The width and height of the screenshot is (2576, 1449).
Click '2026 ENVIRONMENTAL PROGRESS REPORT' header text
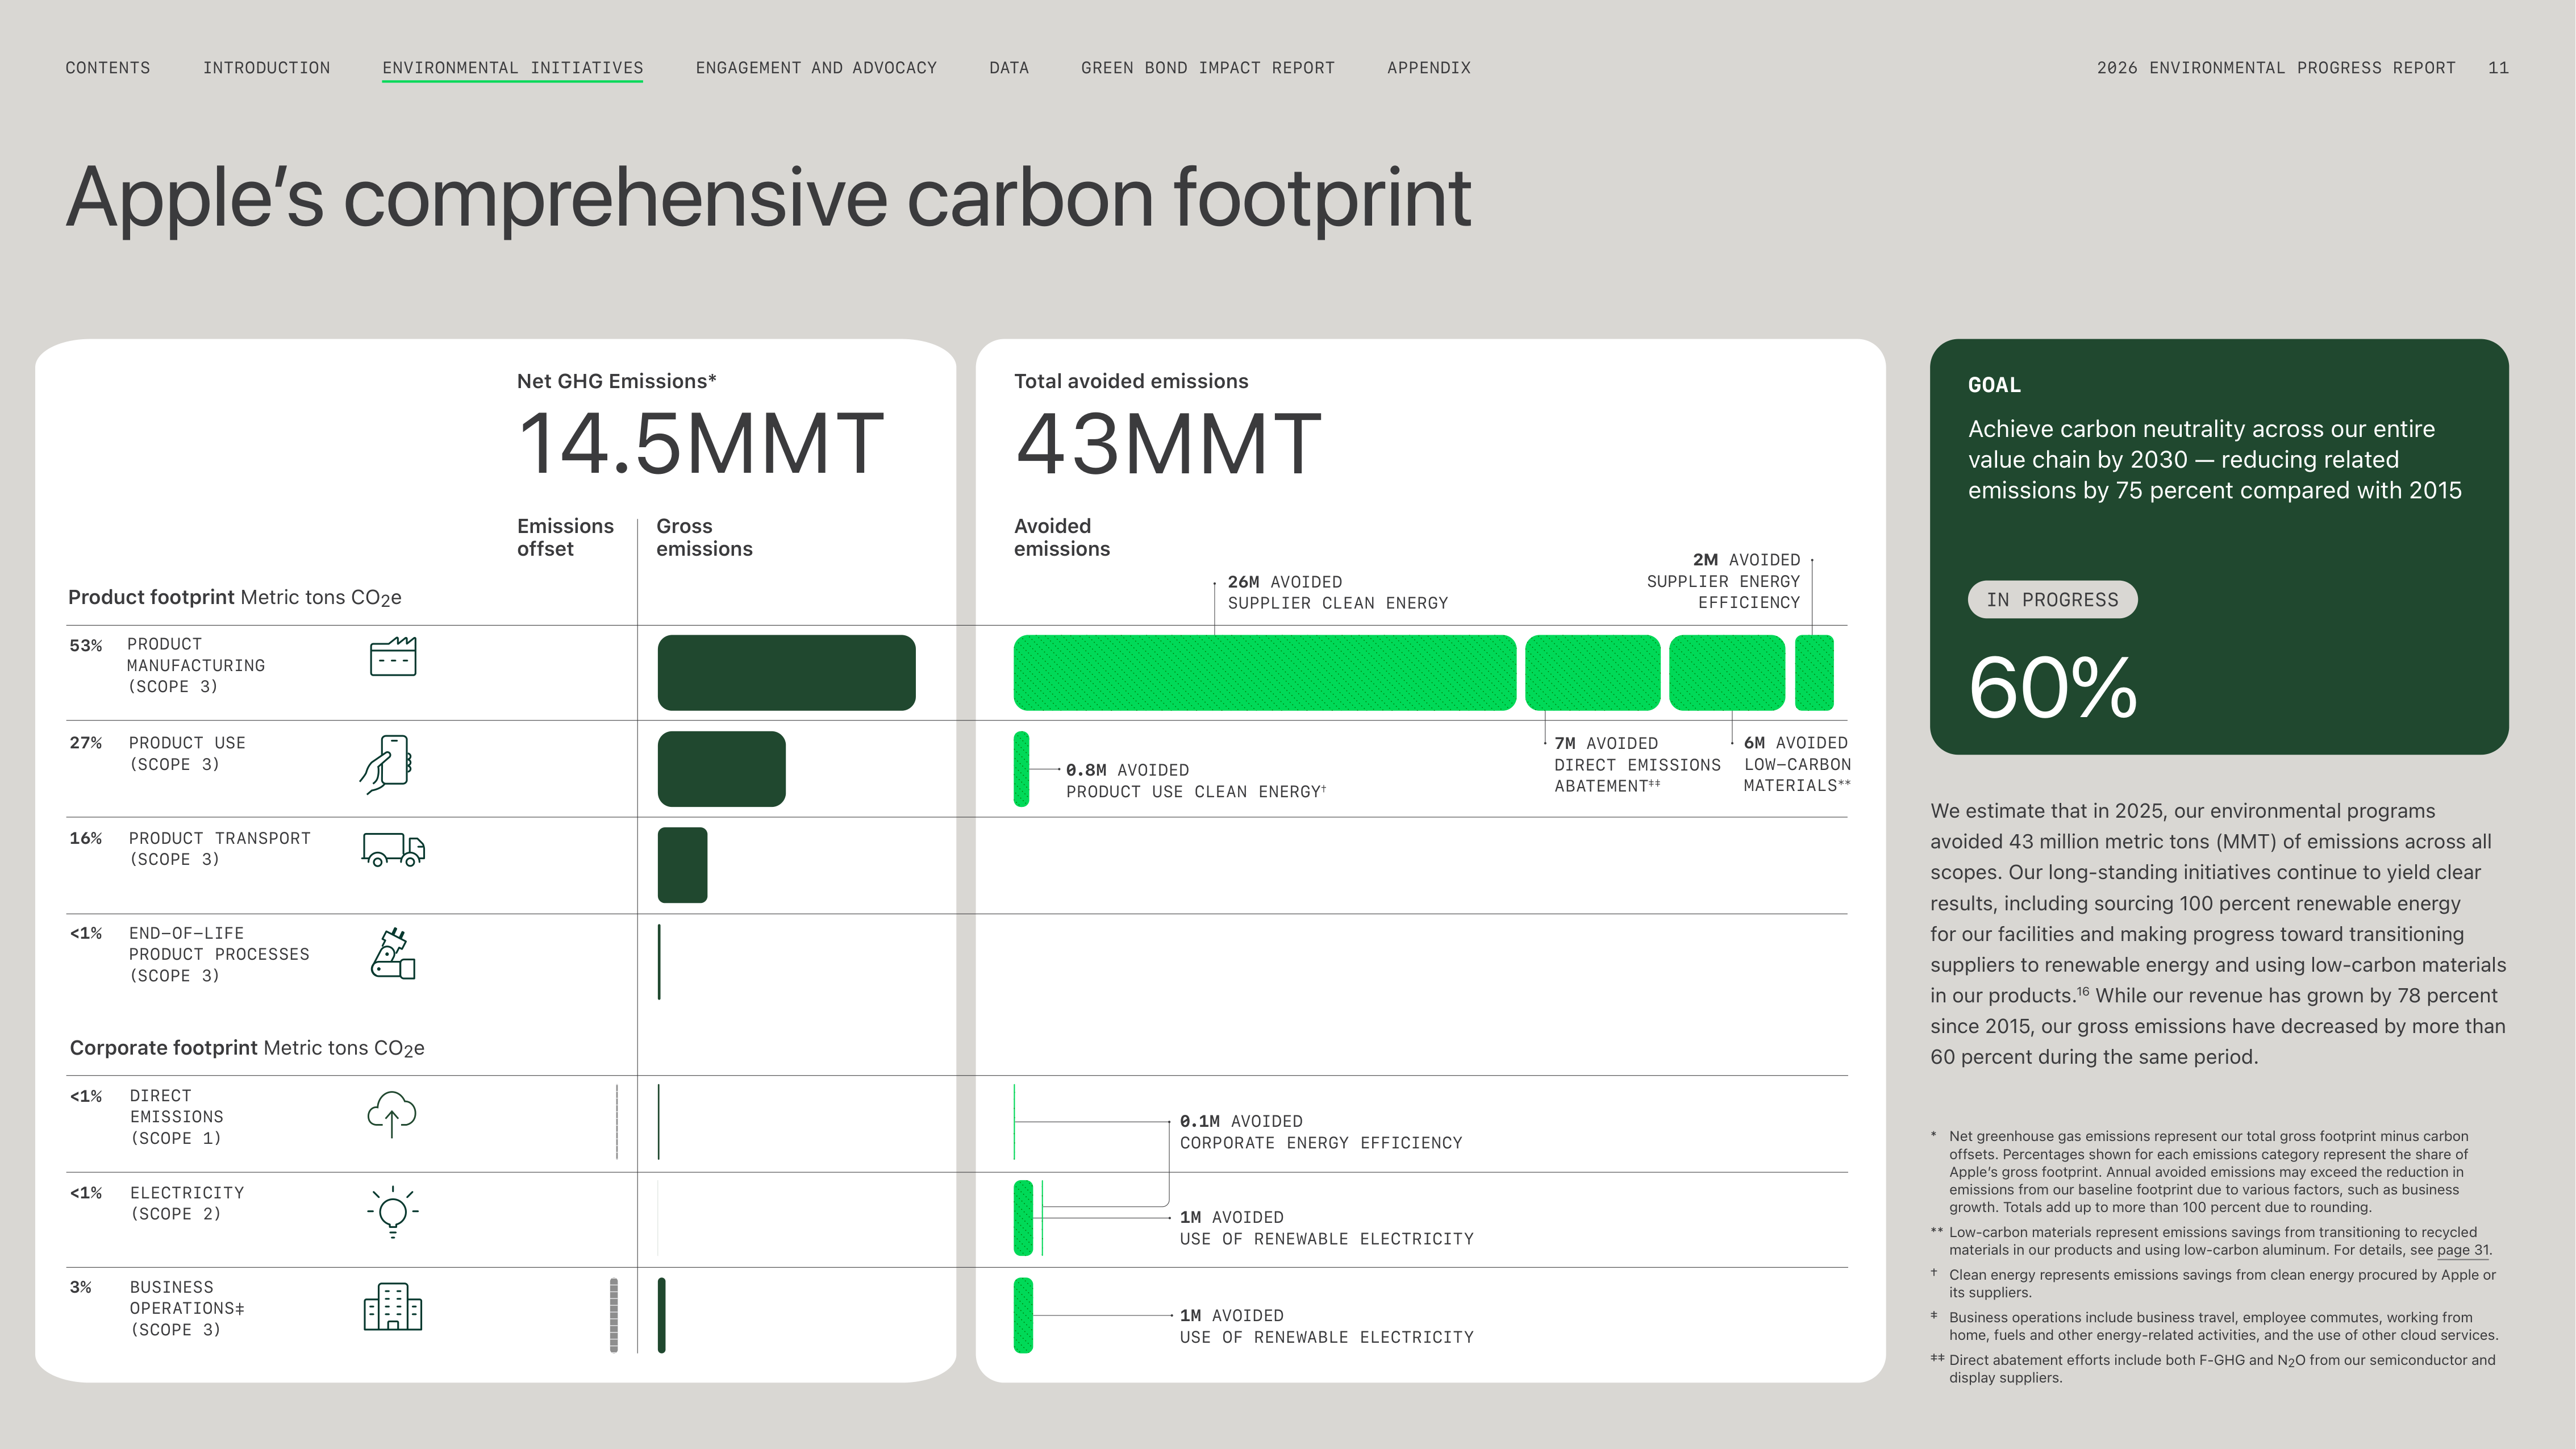2276,68
